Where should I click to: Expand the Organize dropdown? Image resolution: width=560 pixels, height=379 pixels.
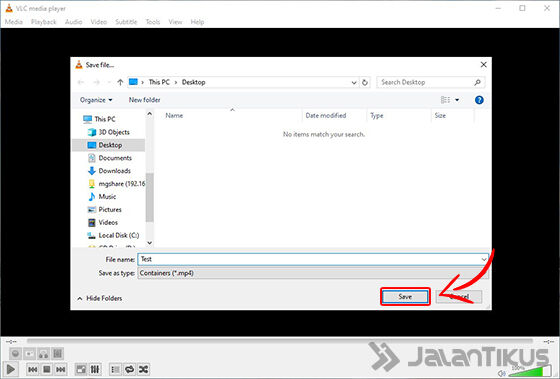tap(96, 100)
